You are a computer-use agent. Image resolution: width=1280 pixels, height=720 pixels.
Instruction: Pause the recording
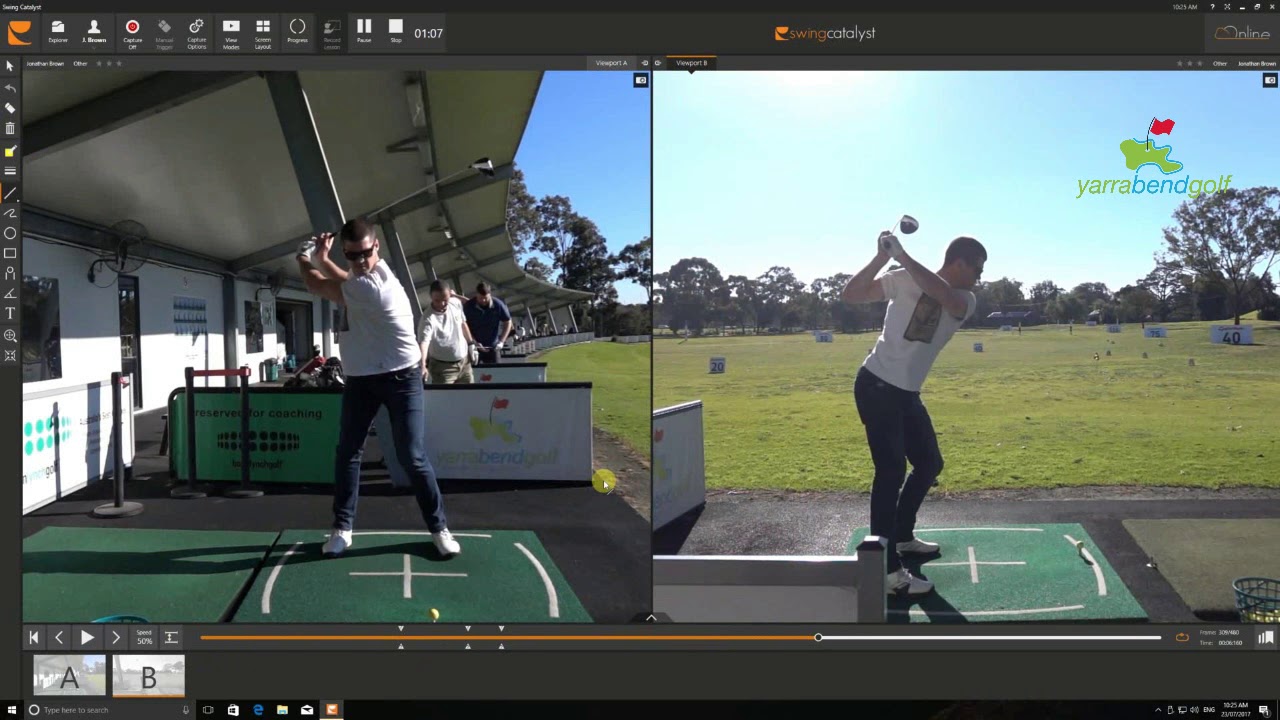pyautogui.click(x=364, y=32)
